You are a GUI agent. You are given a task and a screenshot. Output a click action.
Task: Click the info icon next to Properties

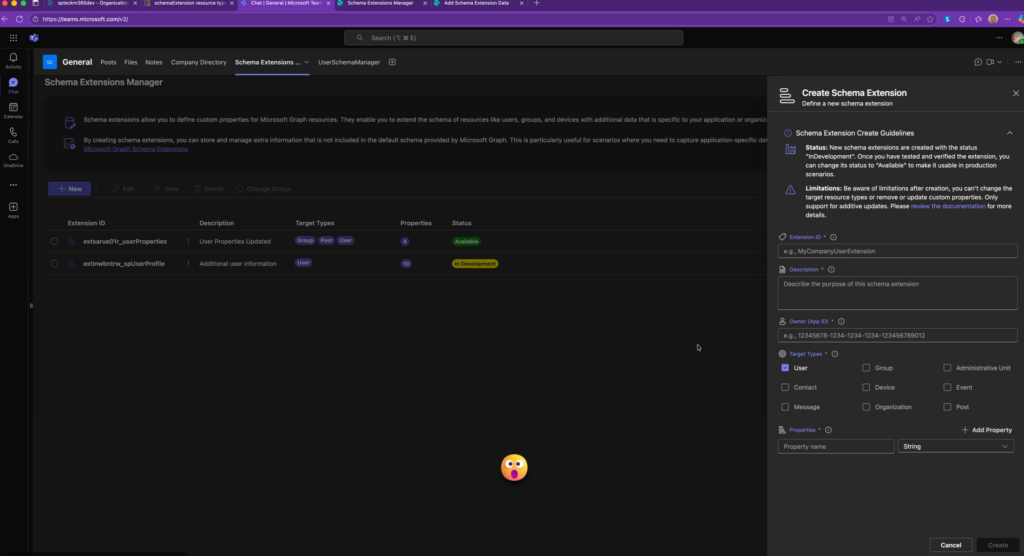828,430
